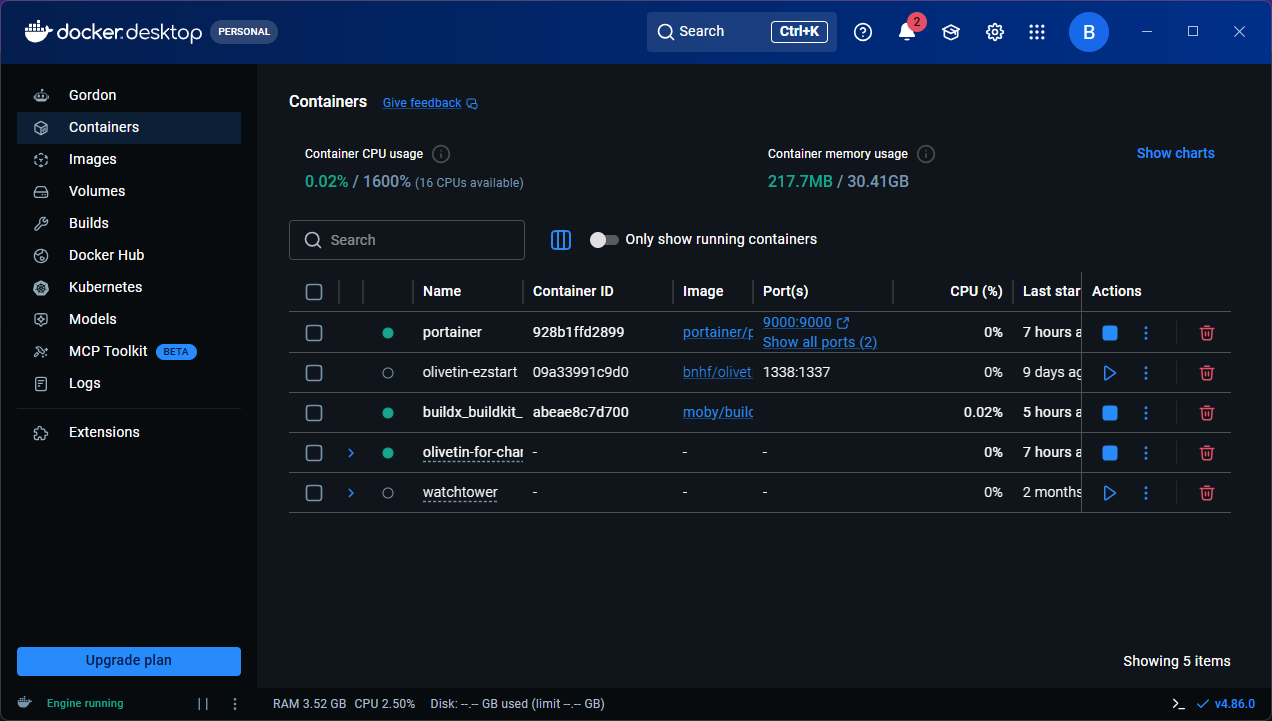The image size is (1272, 721).
Task: Check the buildx_buildkit row checkbox
Action: pyautogui.click(x=314, y=413)
